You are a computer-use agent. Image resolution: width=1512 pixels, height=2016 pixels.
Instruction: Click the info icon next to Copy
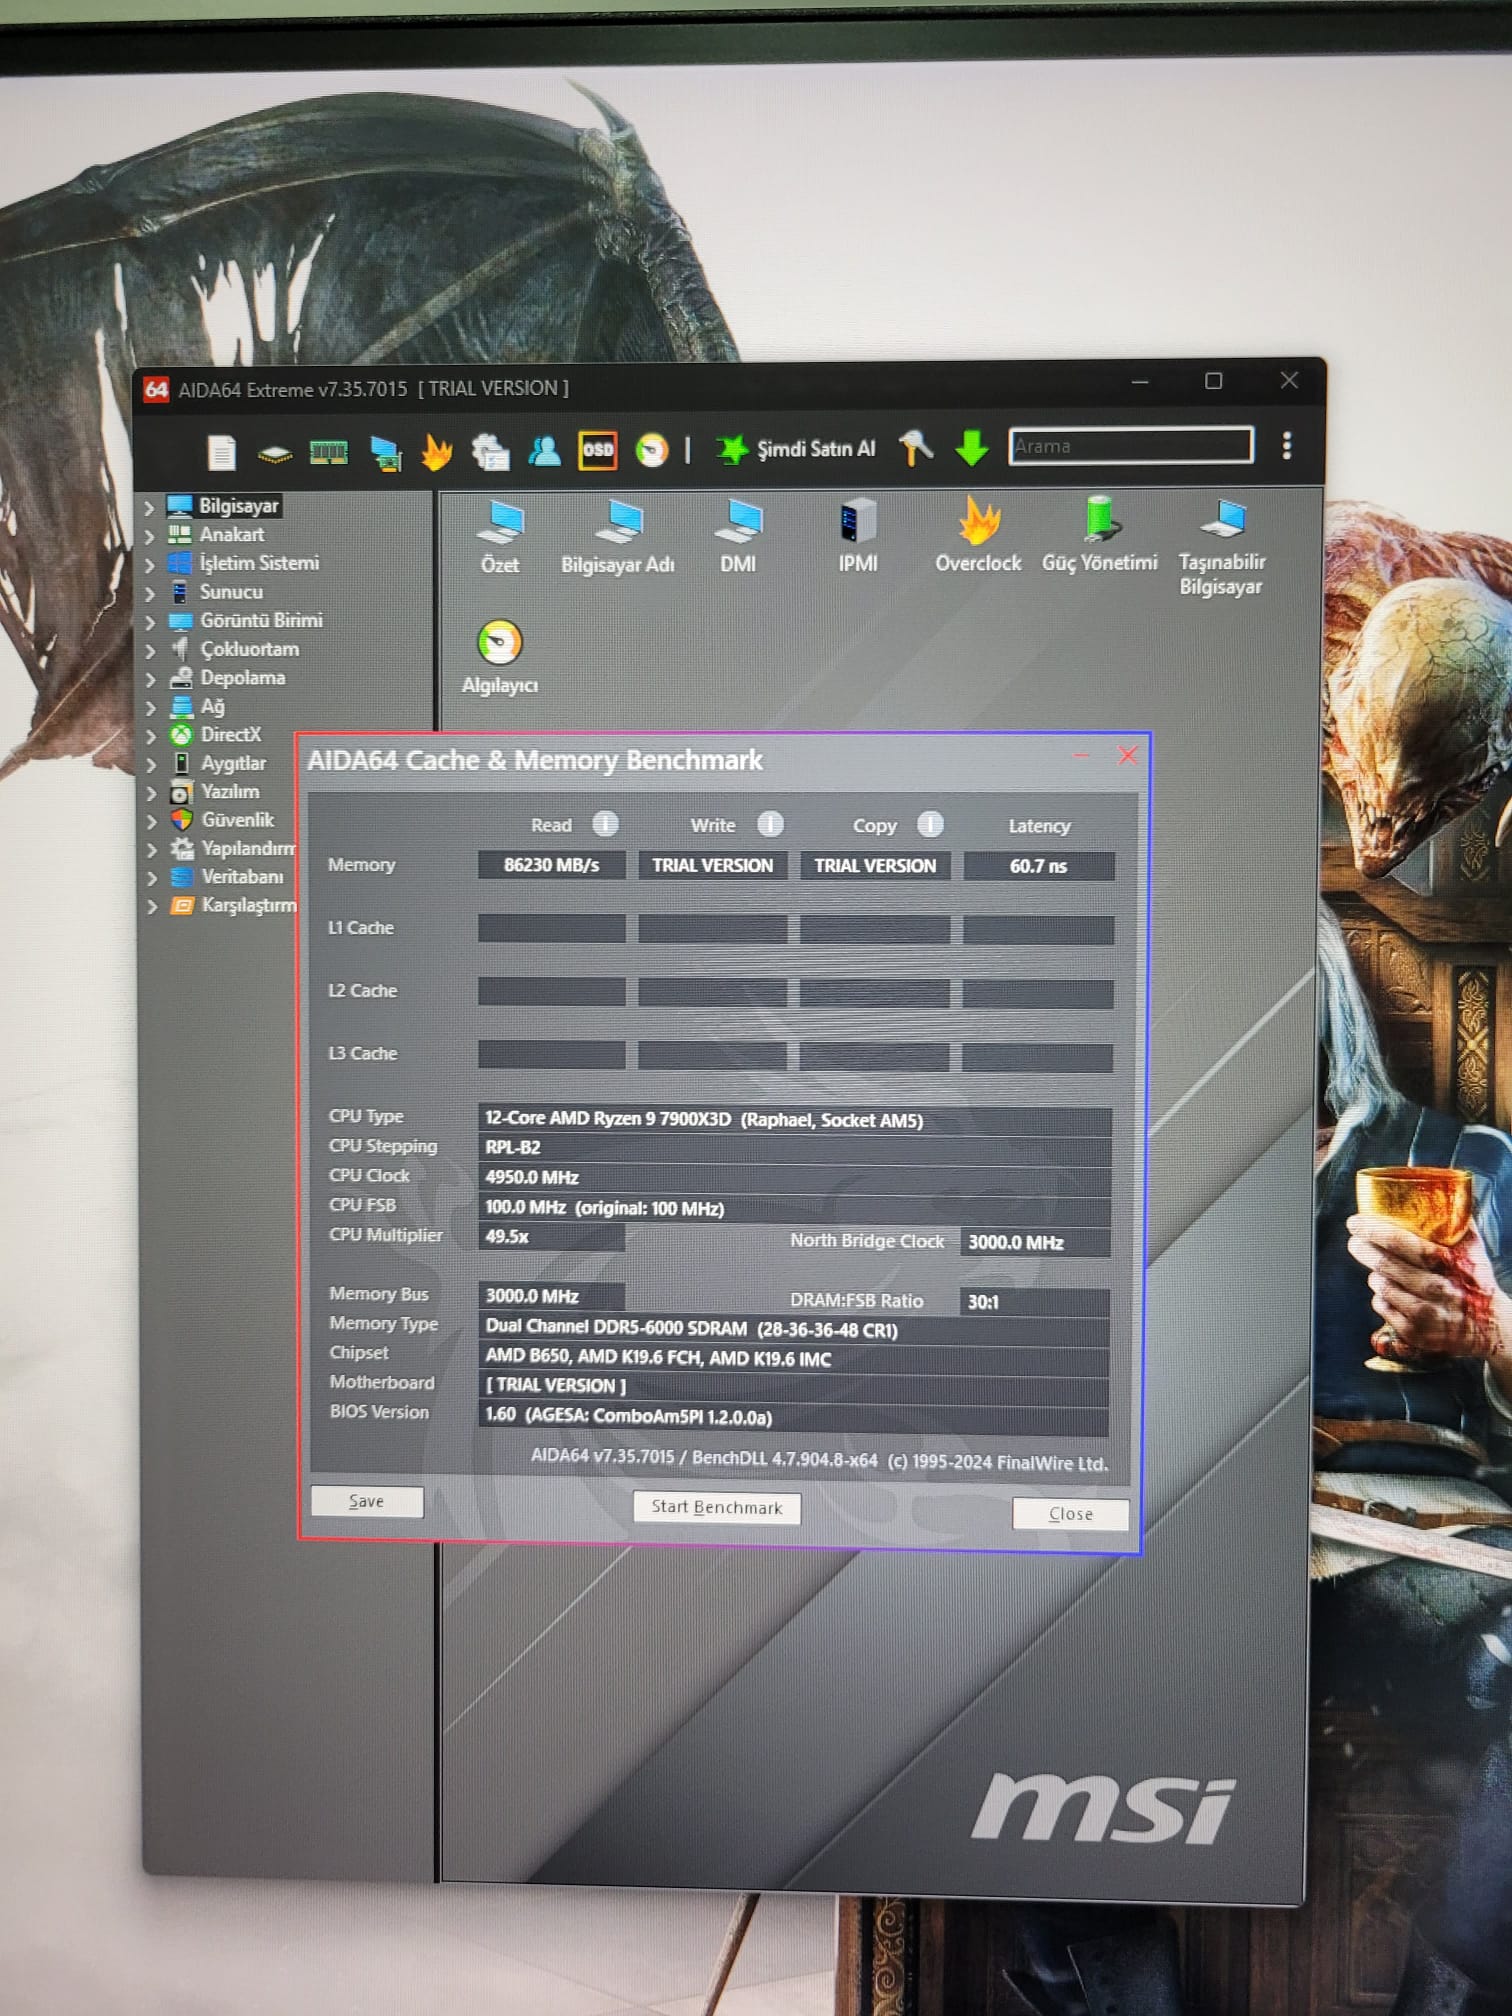pos(931,823)
